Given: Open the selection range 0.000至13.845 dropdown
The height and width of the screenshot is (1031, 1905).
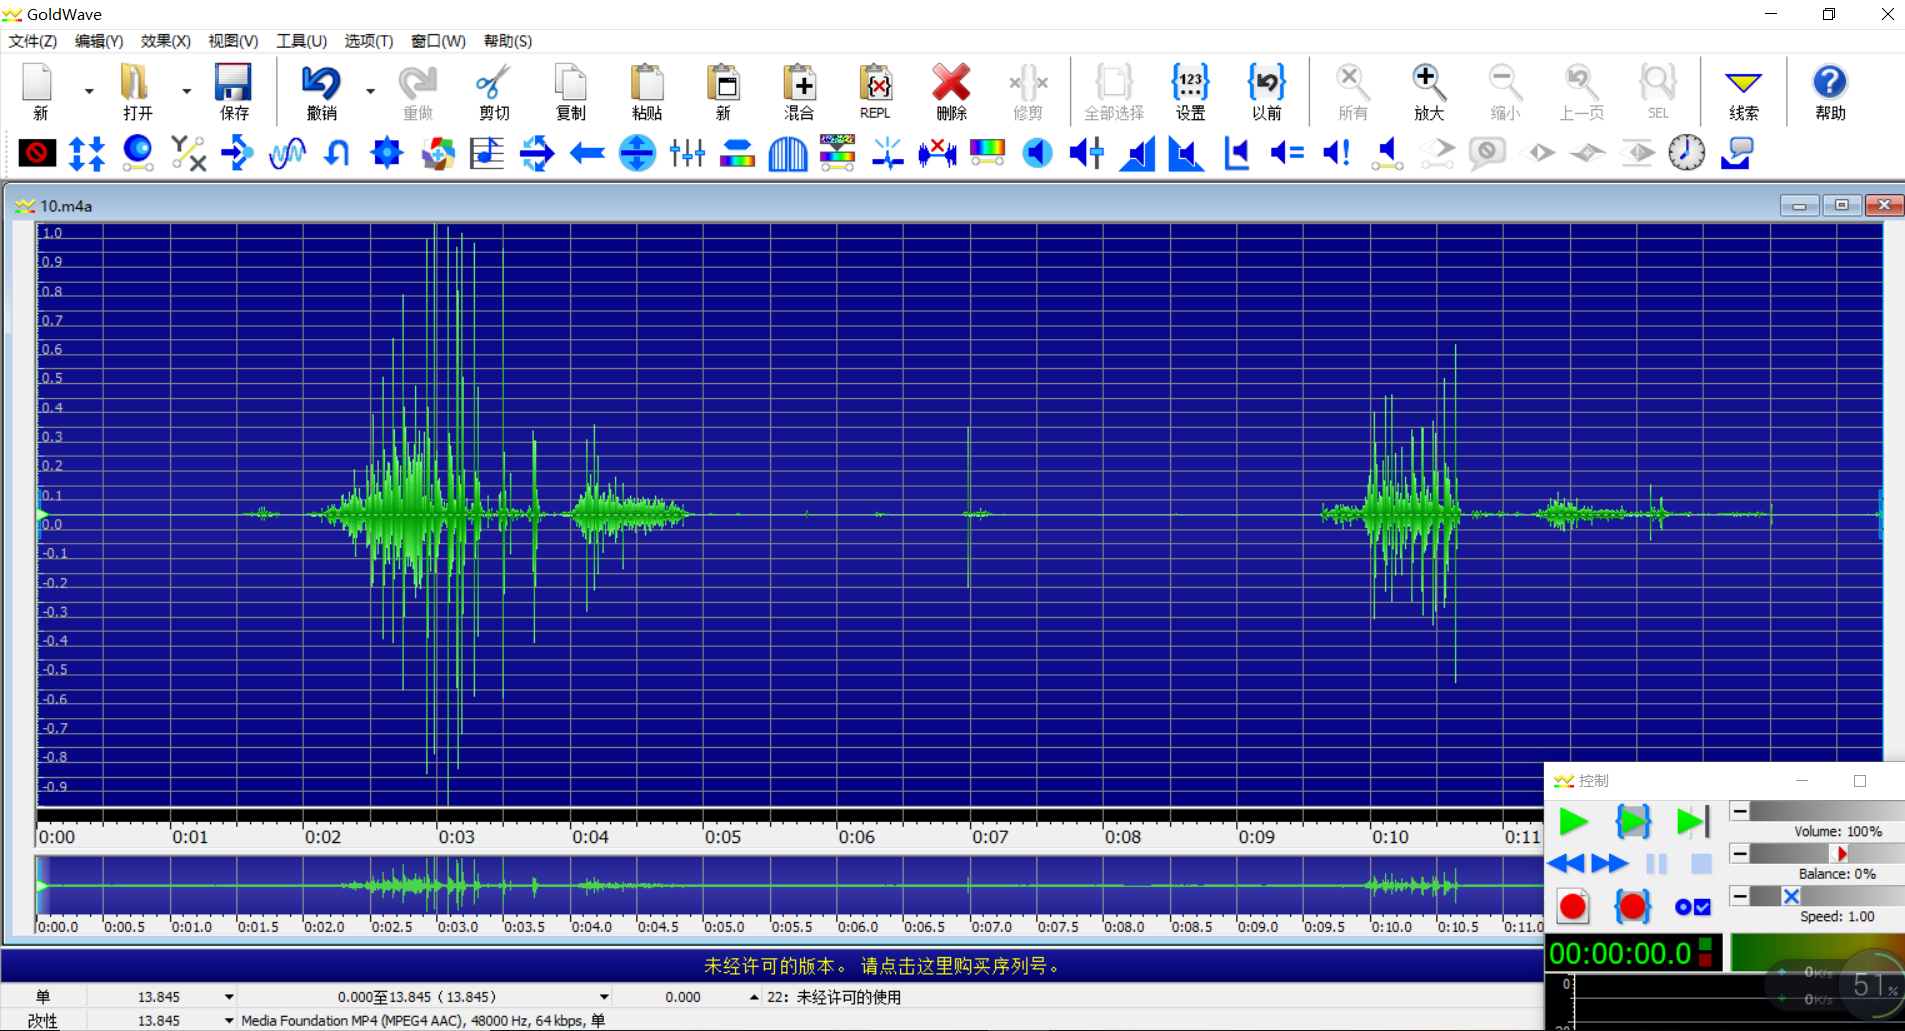Looking at the screenshot, I should [x=604, y=997].
